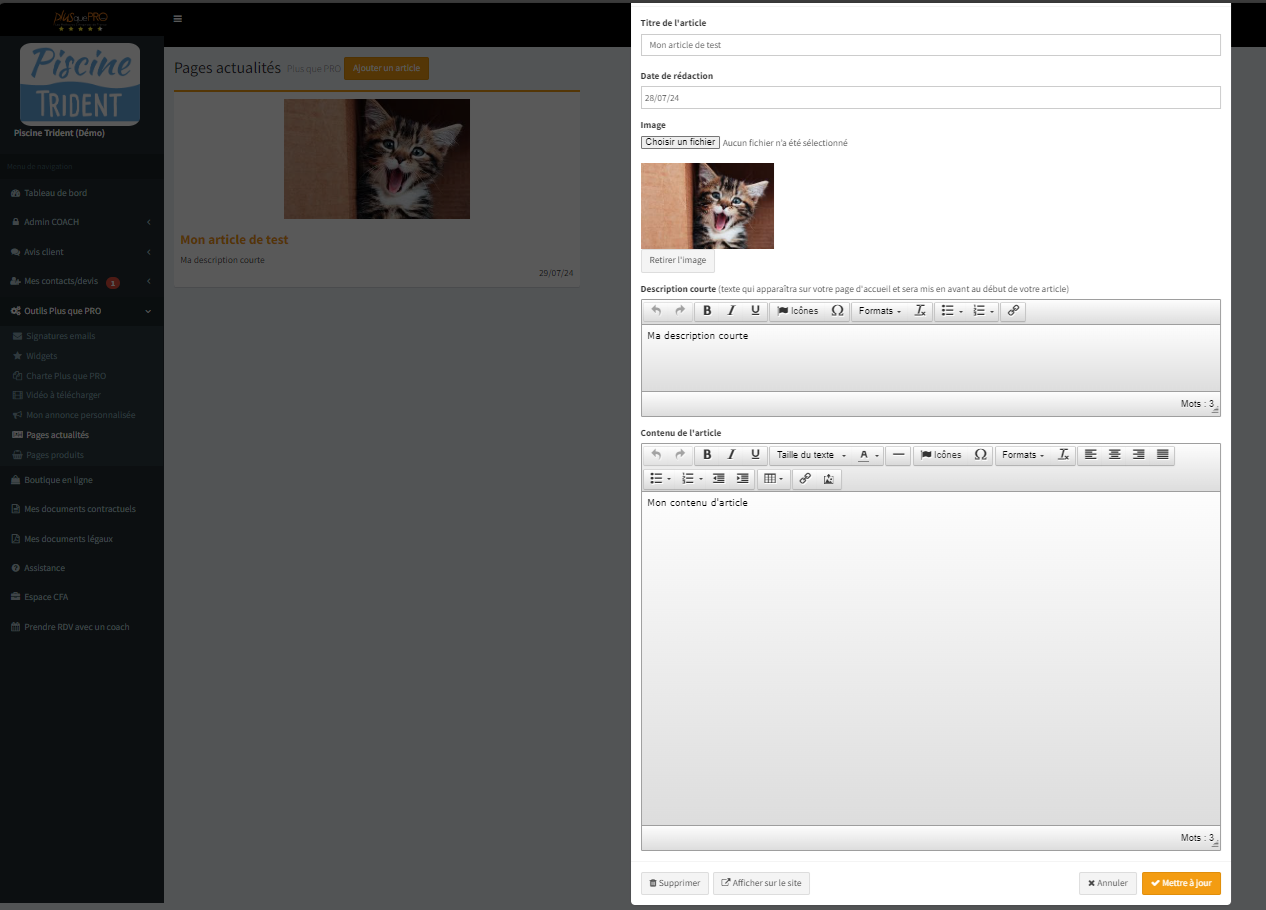The height and width of the screenshot is (910, 1266).
Task: Open numbered list style arrow in article content
Action: click(702, 479)
